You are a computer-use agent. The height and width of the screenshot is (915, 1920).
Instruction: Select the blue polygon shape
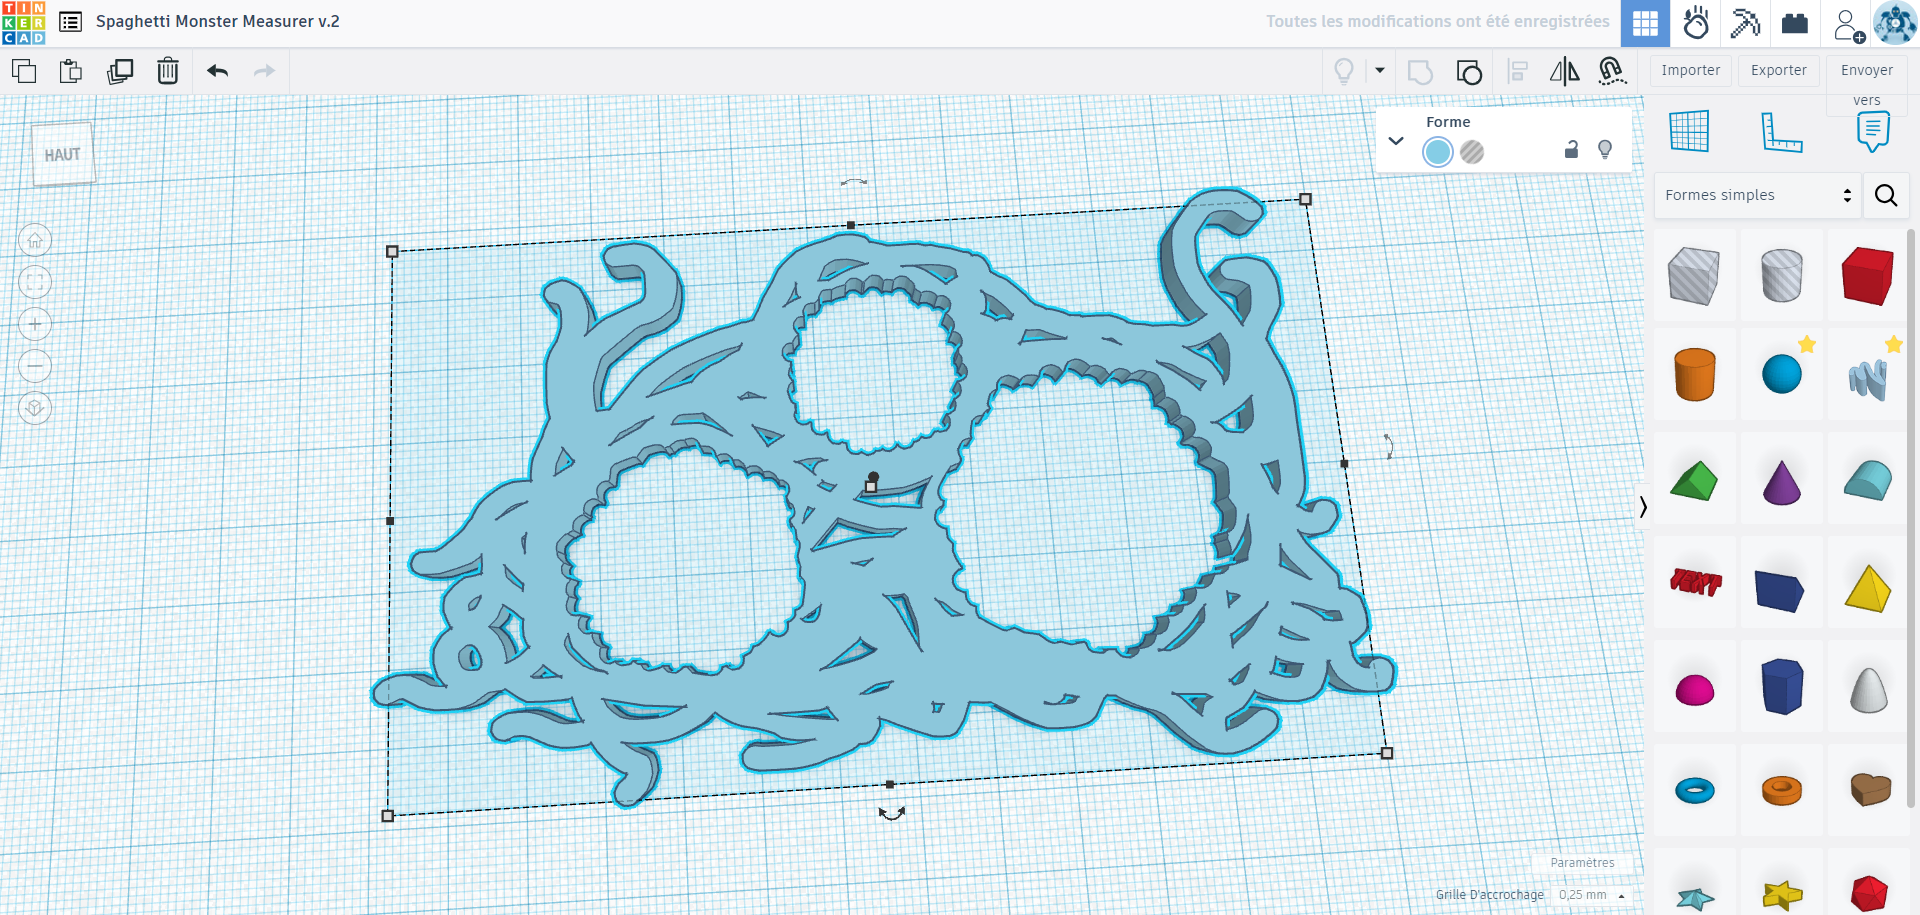(x=1781, y=686)
